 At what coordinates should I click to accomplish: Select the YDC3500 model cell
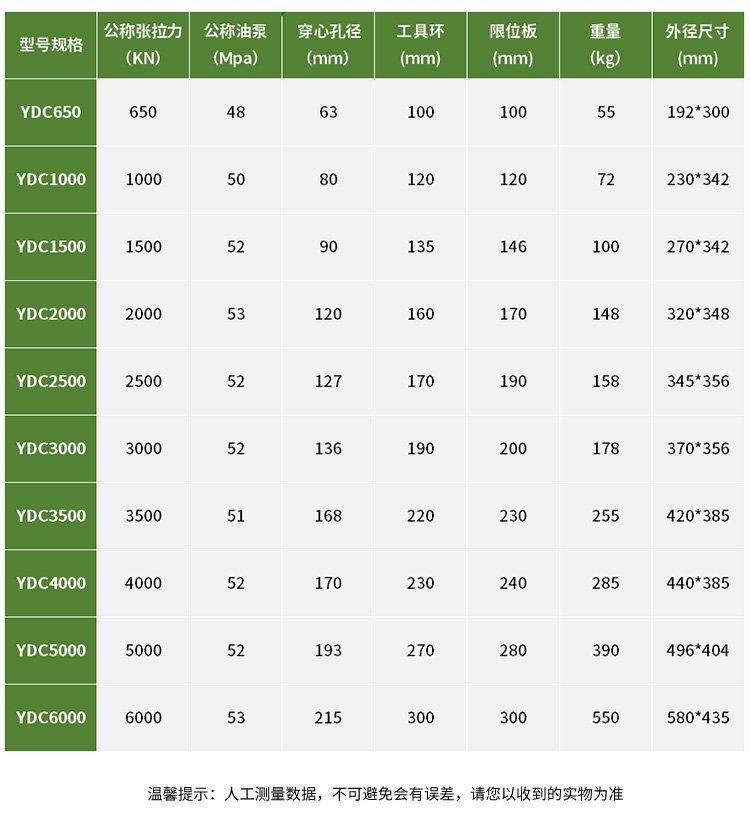pos(51,516)
